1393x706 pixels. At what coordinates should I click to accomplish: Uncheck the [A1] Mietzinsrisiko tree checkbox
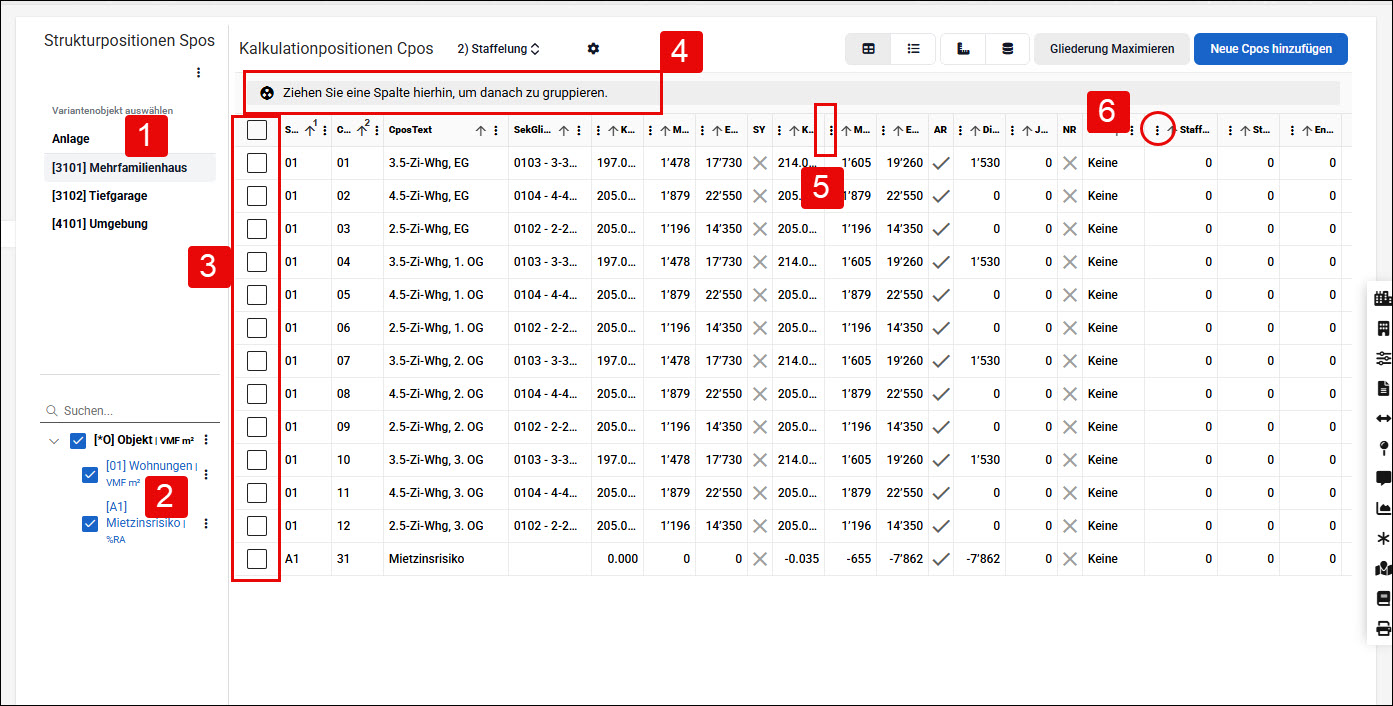point(90,523)
